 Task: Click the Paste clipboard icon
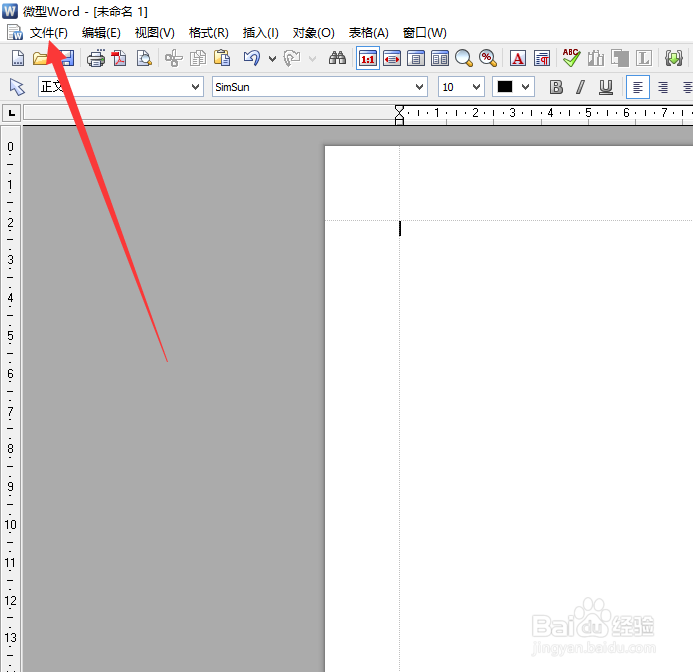(x=222, y=58)
